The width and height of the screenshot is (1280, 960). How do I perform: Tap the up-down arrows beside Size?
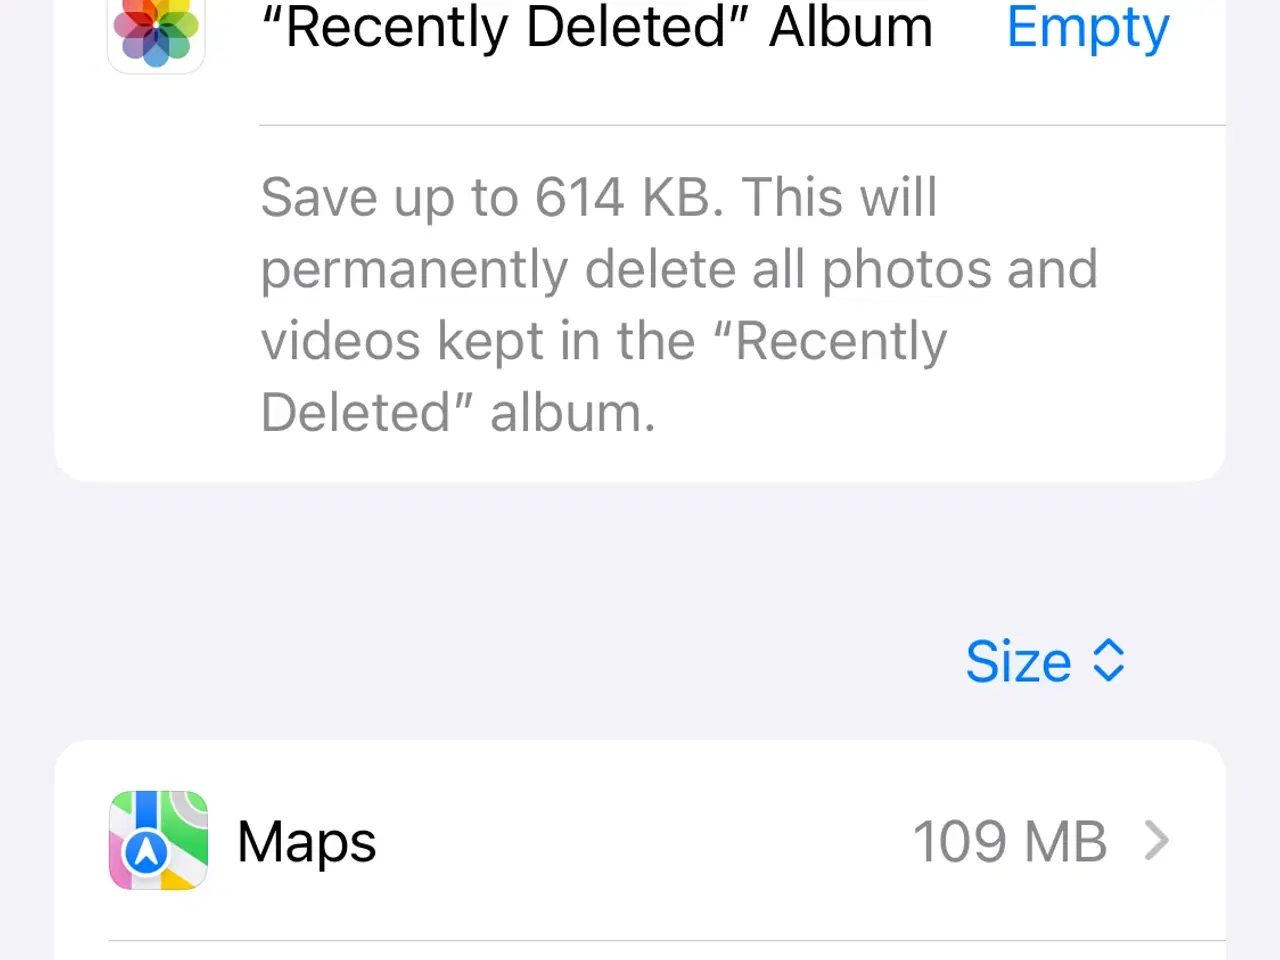click(1109, 661)
